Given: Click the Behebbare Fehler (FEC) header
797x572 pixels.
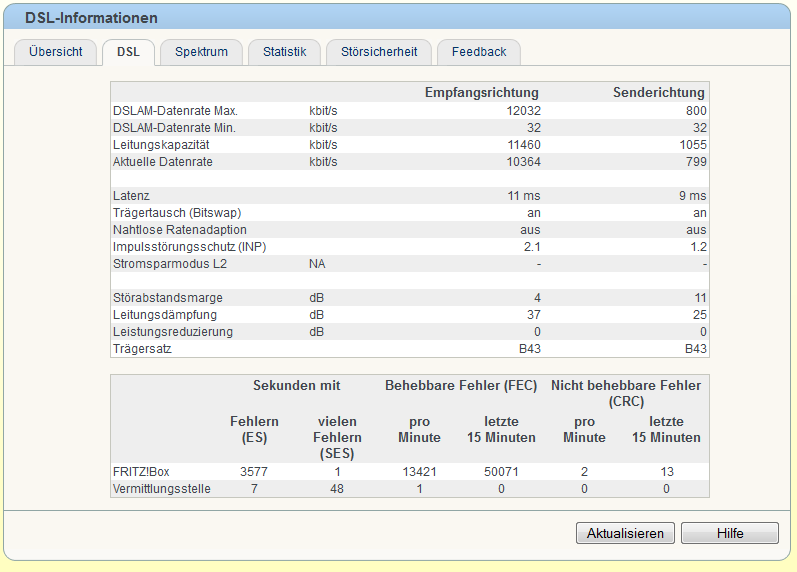Looking at the screenshot, I should tap(461, 385).
